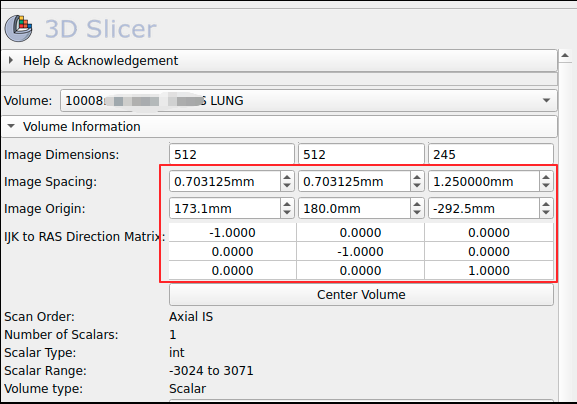Select the -1.0000 cell in matrix second row
577x404 pixels.
coord(360,252)
